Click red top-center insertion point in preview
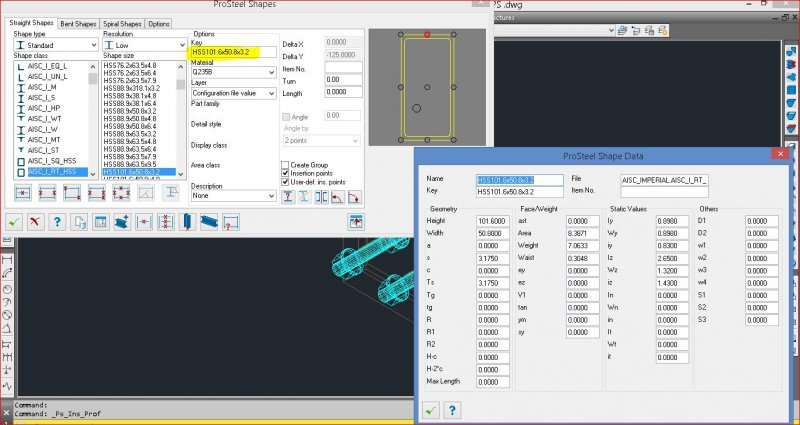The height and width of the screenshot is (425, 800). pyautogui.click(x=427, y=35)
